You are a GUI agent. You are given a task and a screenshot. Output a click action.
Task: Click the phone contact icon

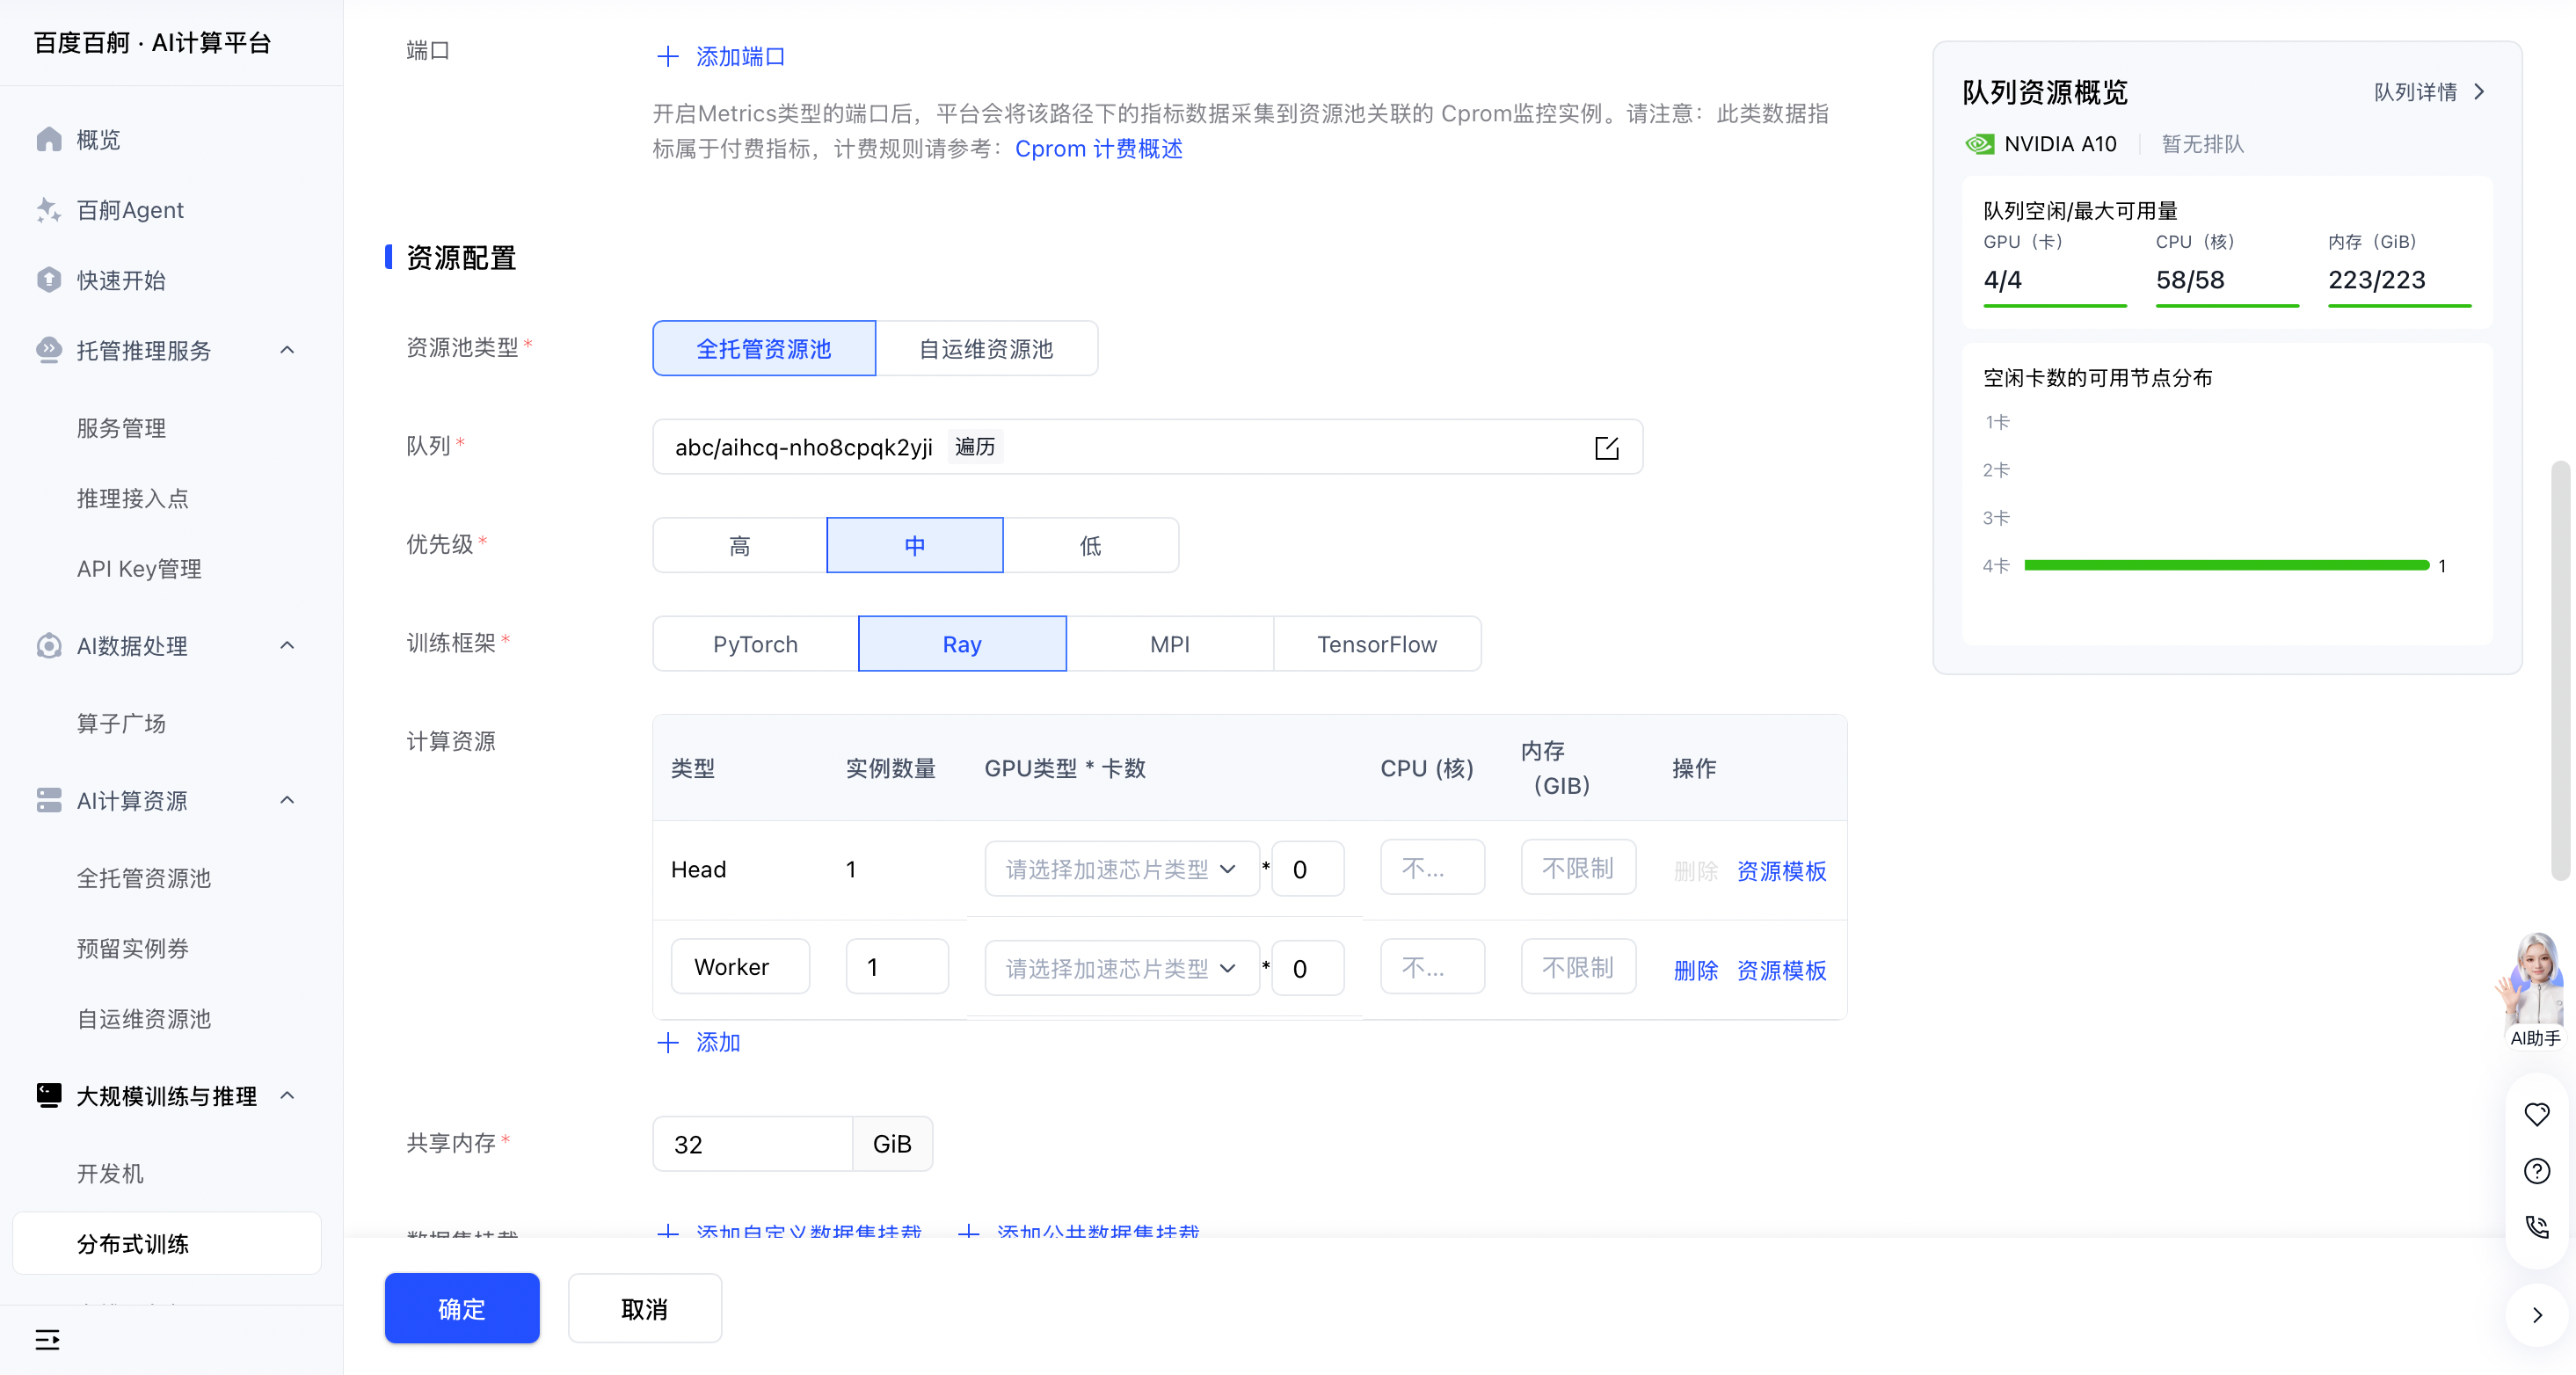click(x=2537, y=1226)
